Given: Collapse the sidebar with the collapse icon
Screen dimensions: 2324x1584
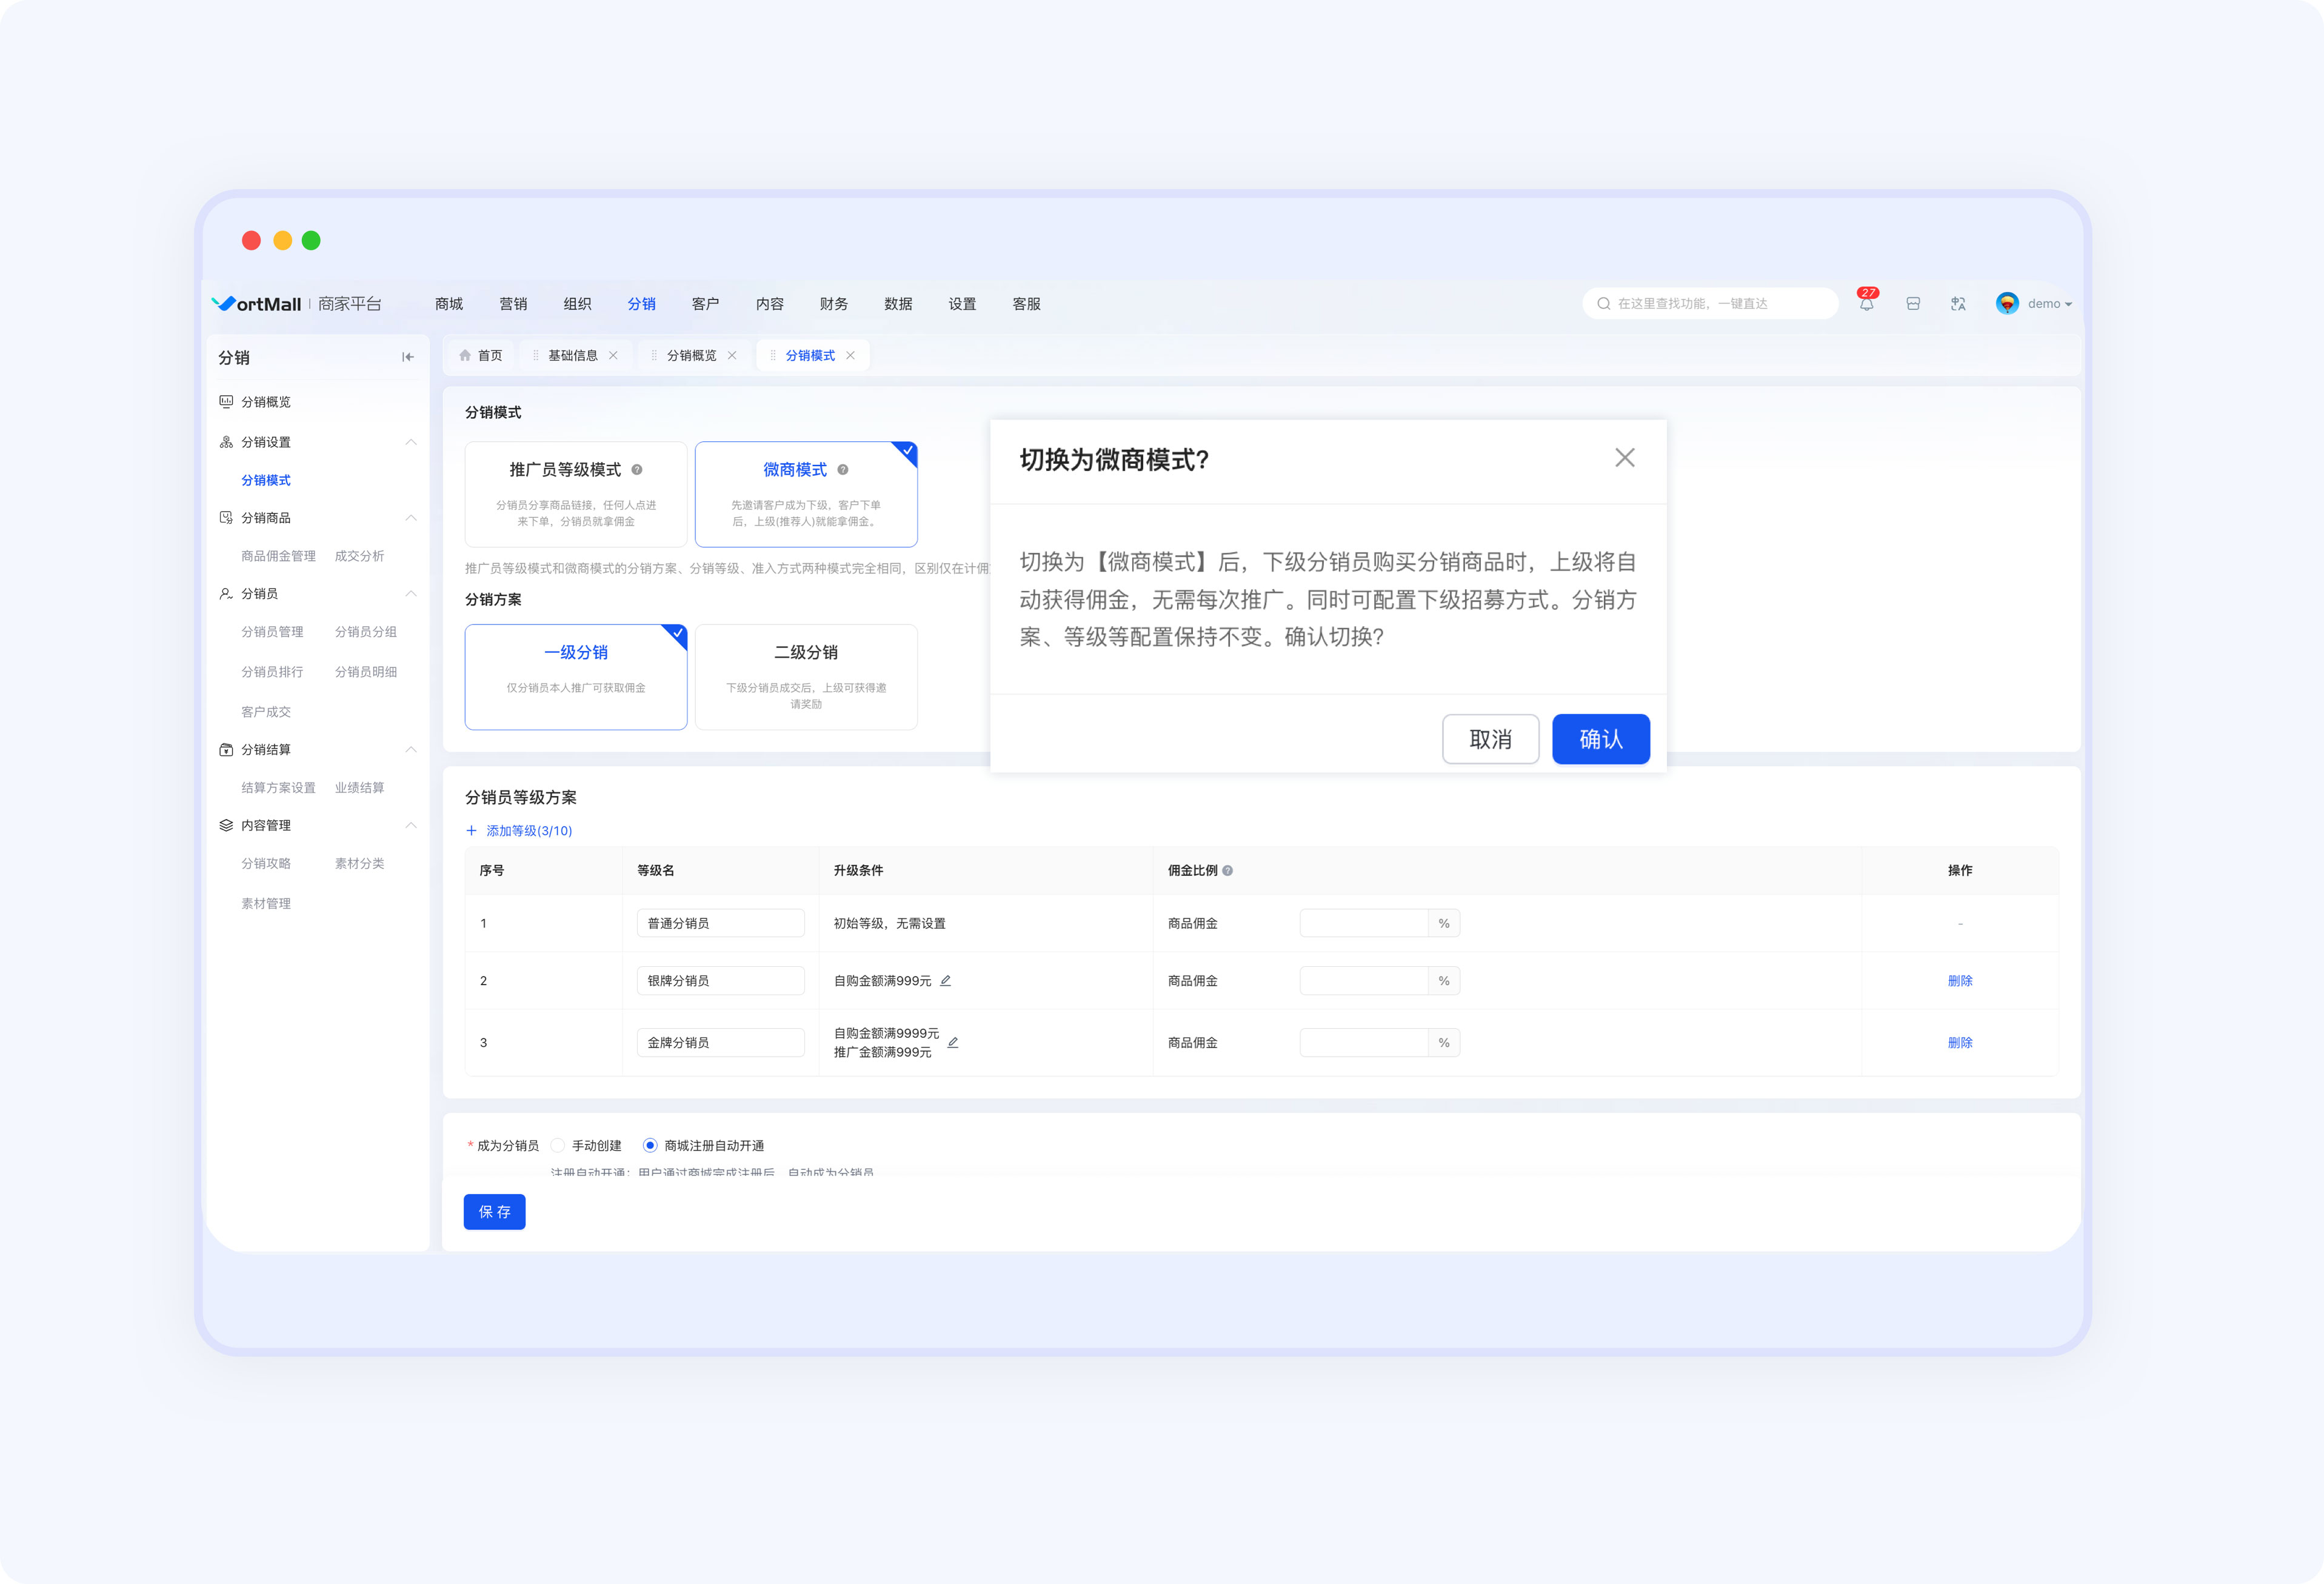Looking at the screenshot, I should (x=408, y=357).
